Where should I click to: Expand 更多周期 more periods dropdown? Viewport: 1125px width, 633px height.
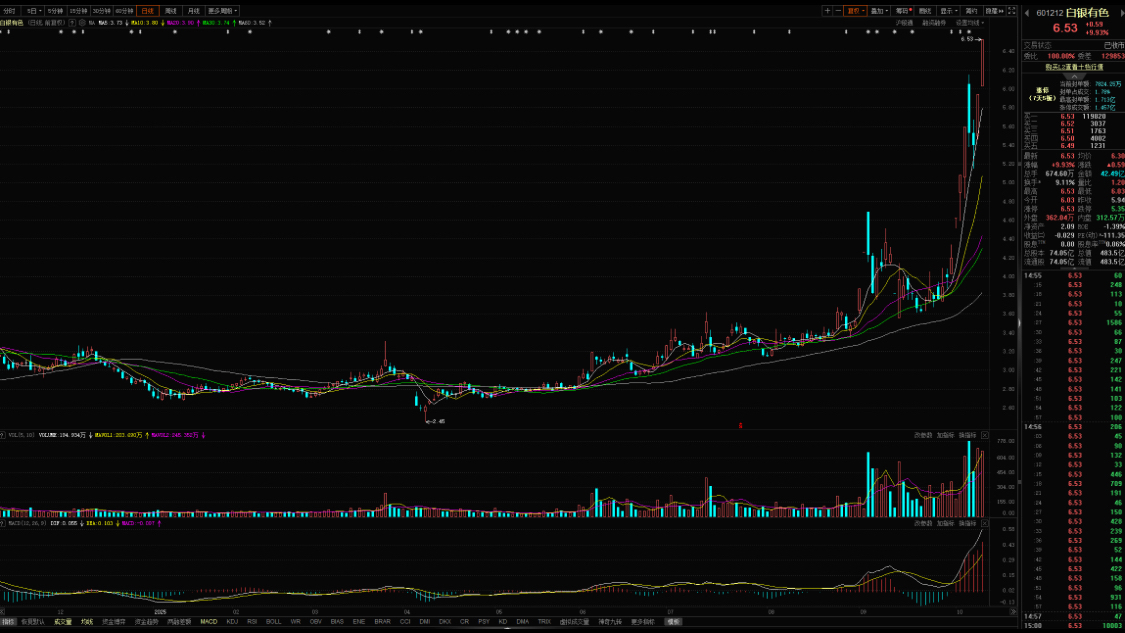(x=222, y=11)
